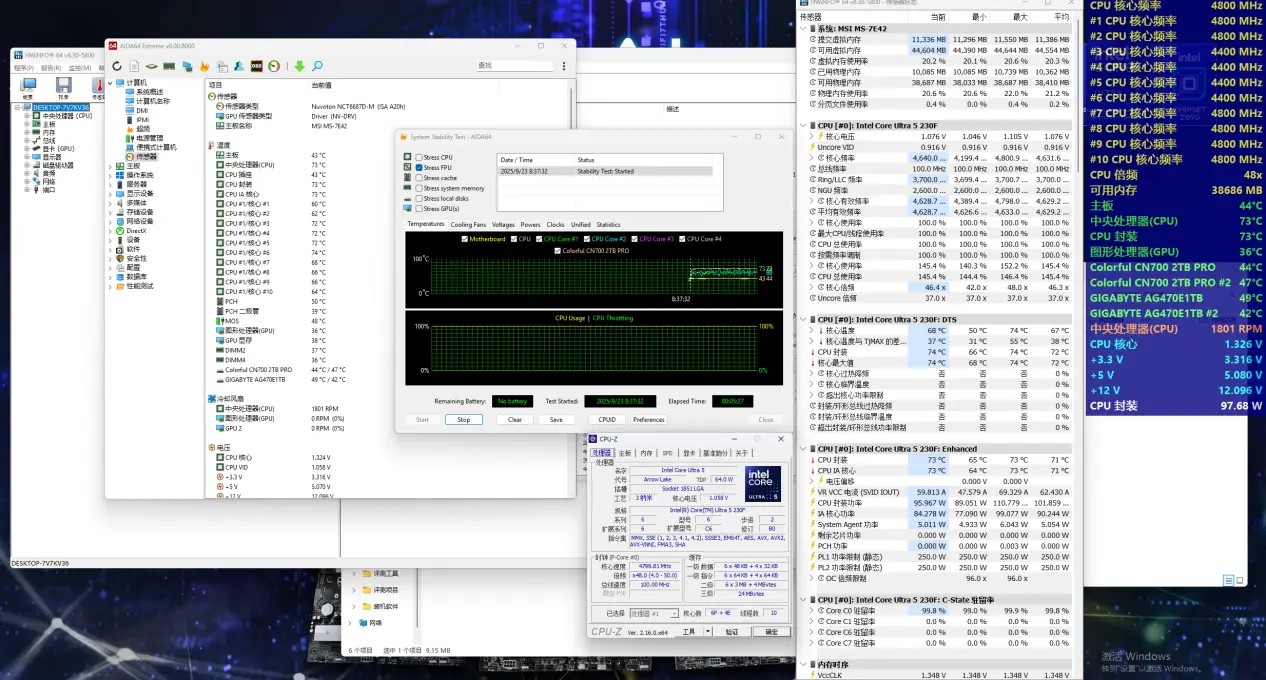Click CPUID button in stability test

(607, 420)
